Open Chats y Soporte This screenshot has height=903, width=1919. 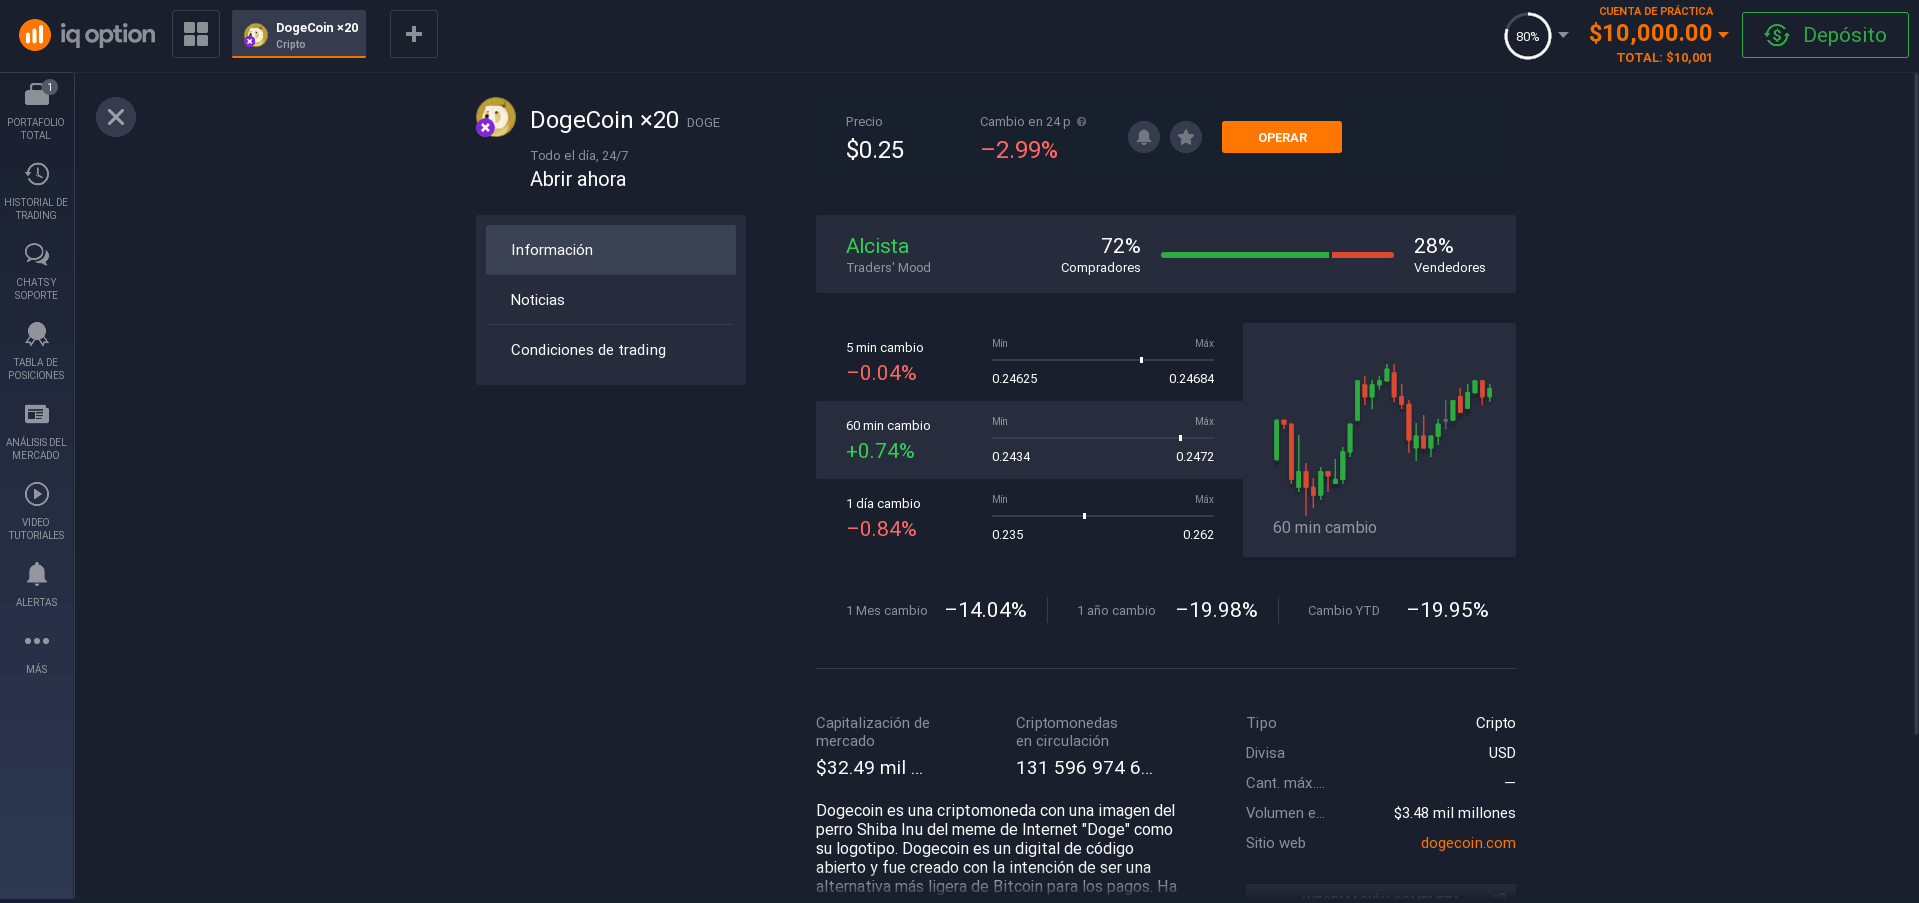36,271
